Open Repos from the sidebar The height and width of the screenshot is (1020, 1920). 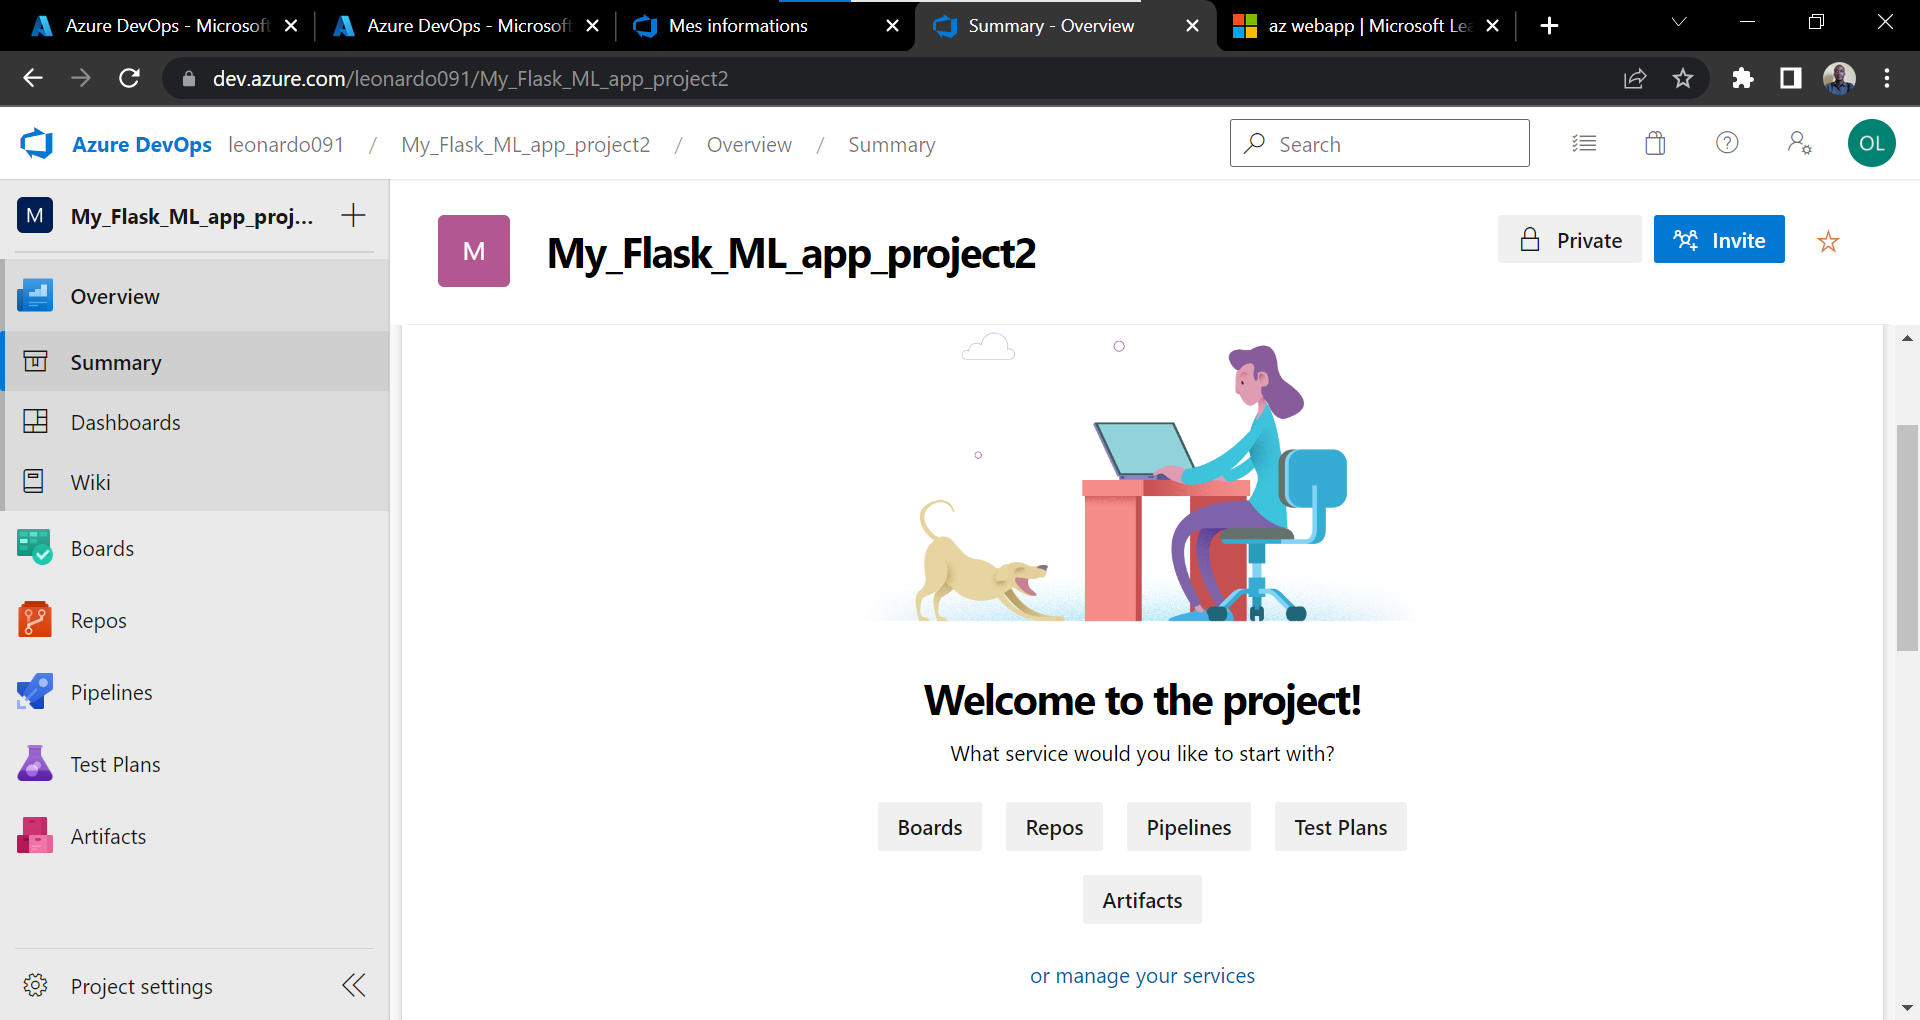tap(98, 620)
